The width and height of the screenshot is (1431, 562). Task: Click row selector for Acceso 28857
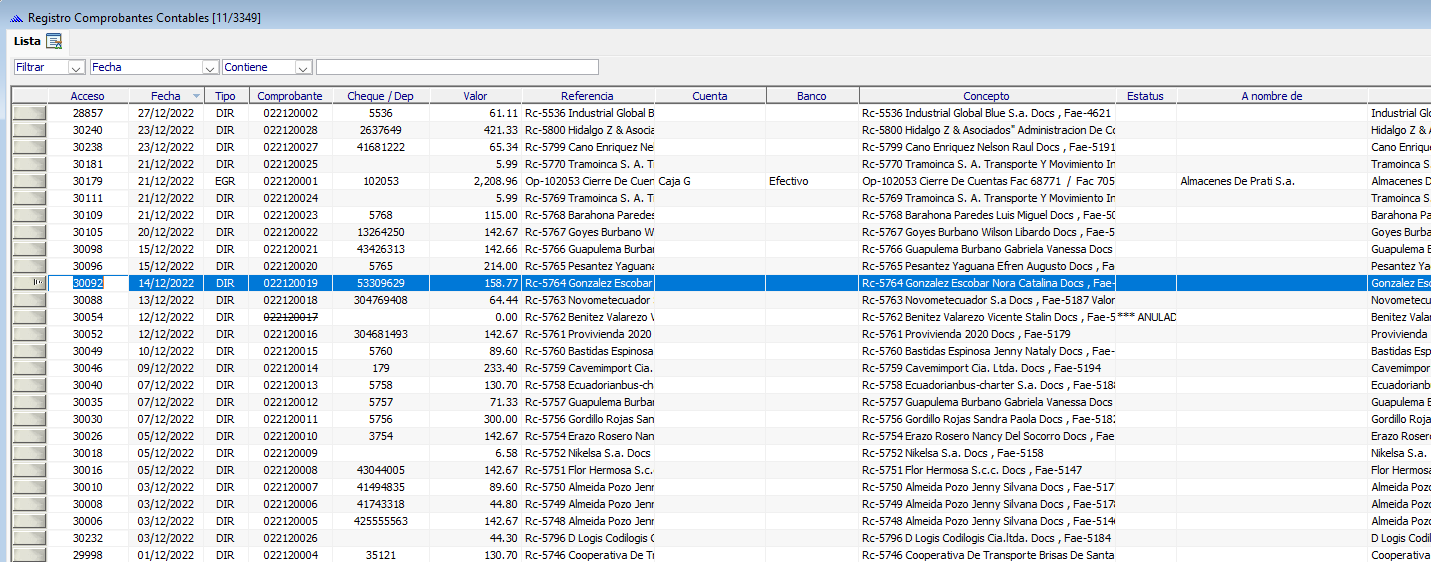point(30,113)
